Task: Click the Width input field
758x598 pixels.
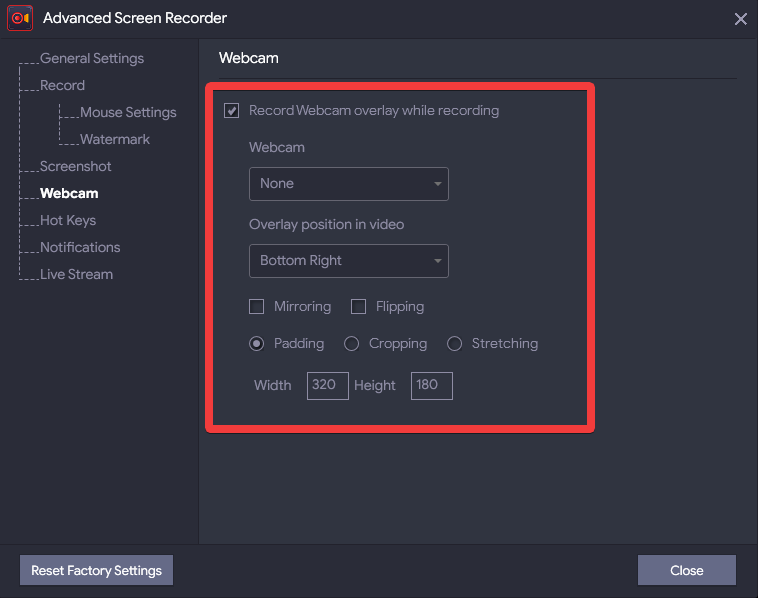Action: (328, 386)
